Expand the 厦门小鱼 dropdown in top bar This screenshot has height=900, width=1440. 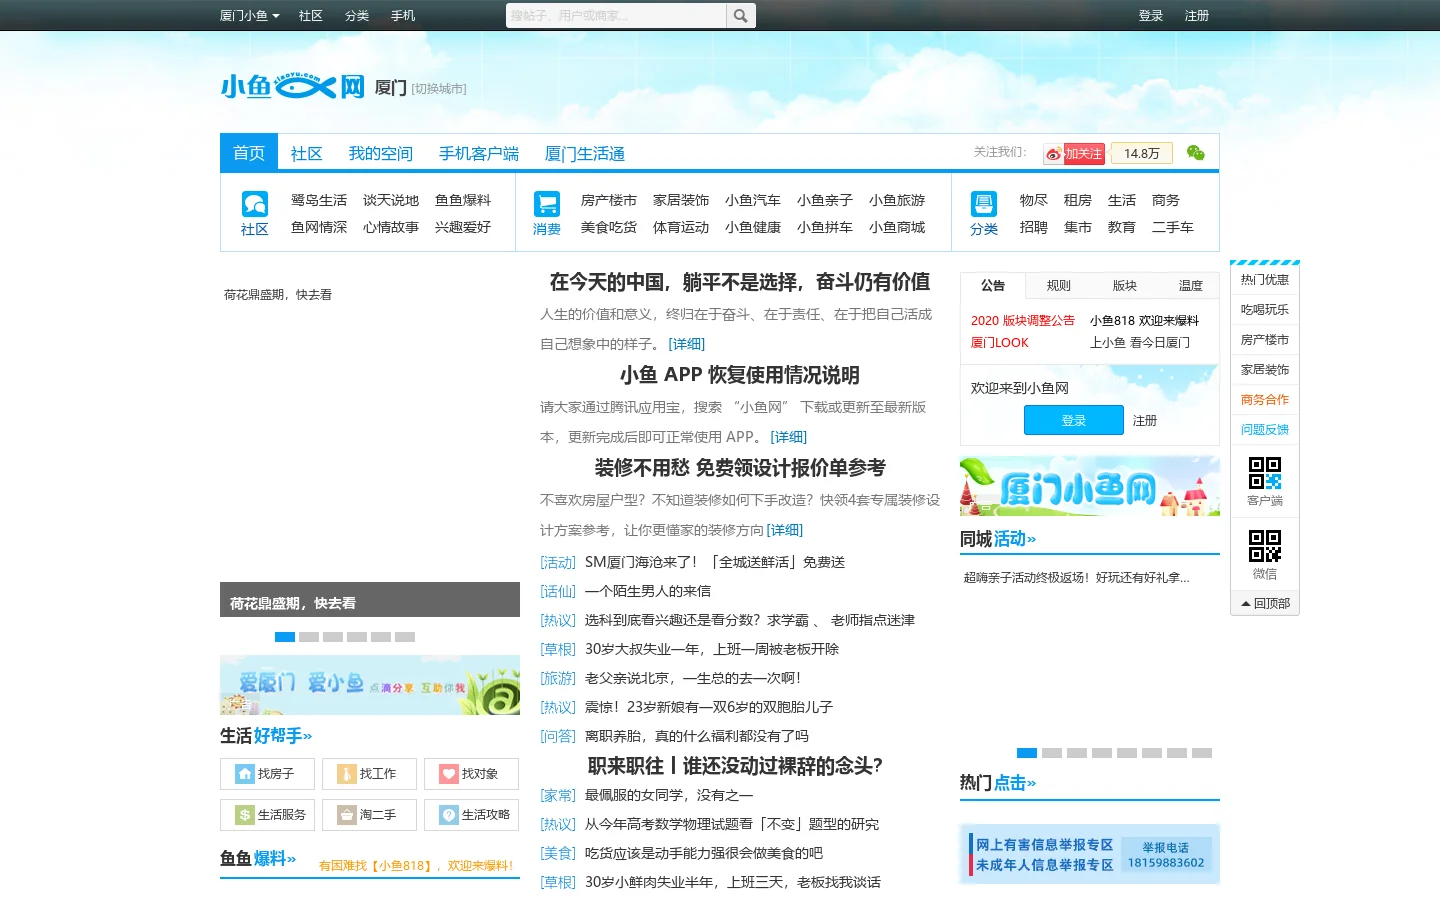pos(249,16)
